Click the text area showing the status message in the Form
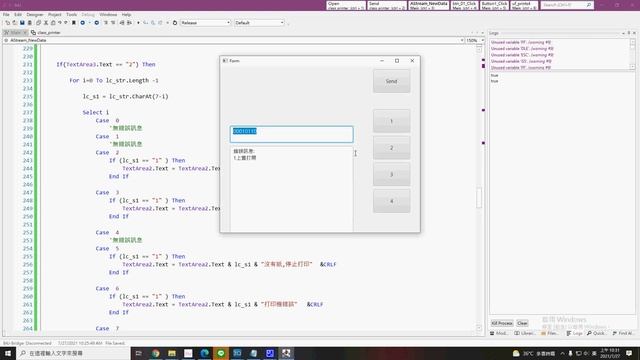This screenshot has height=360, width=640. pyautogui.click(x=291, y=189)
